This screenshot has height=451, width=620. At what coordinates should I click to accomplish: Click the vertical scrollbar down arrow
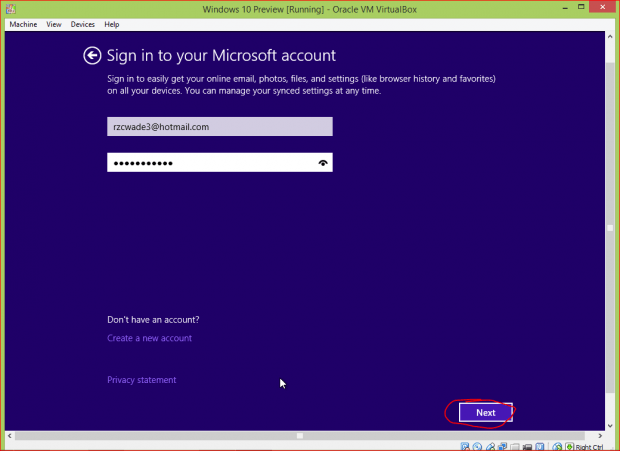(610, 426)
